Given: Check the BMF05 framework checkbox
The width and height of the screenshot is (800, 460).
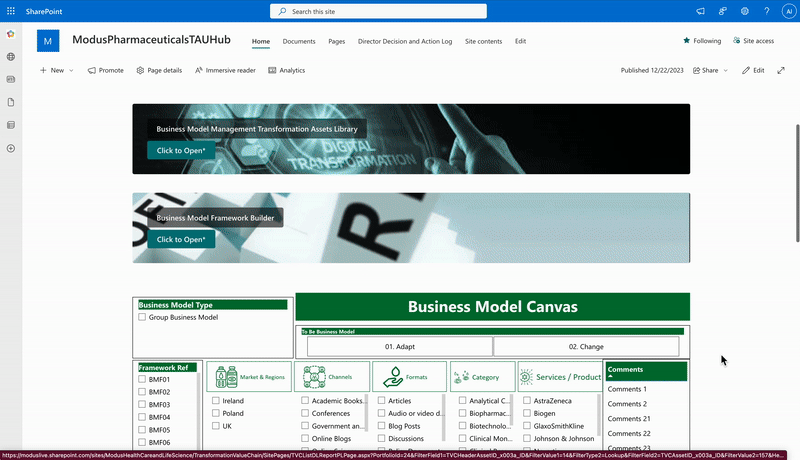Looking at the screenshot, I should pyautogui.click(x=142, y=429).
